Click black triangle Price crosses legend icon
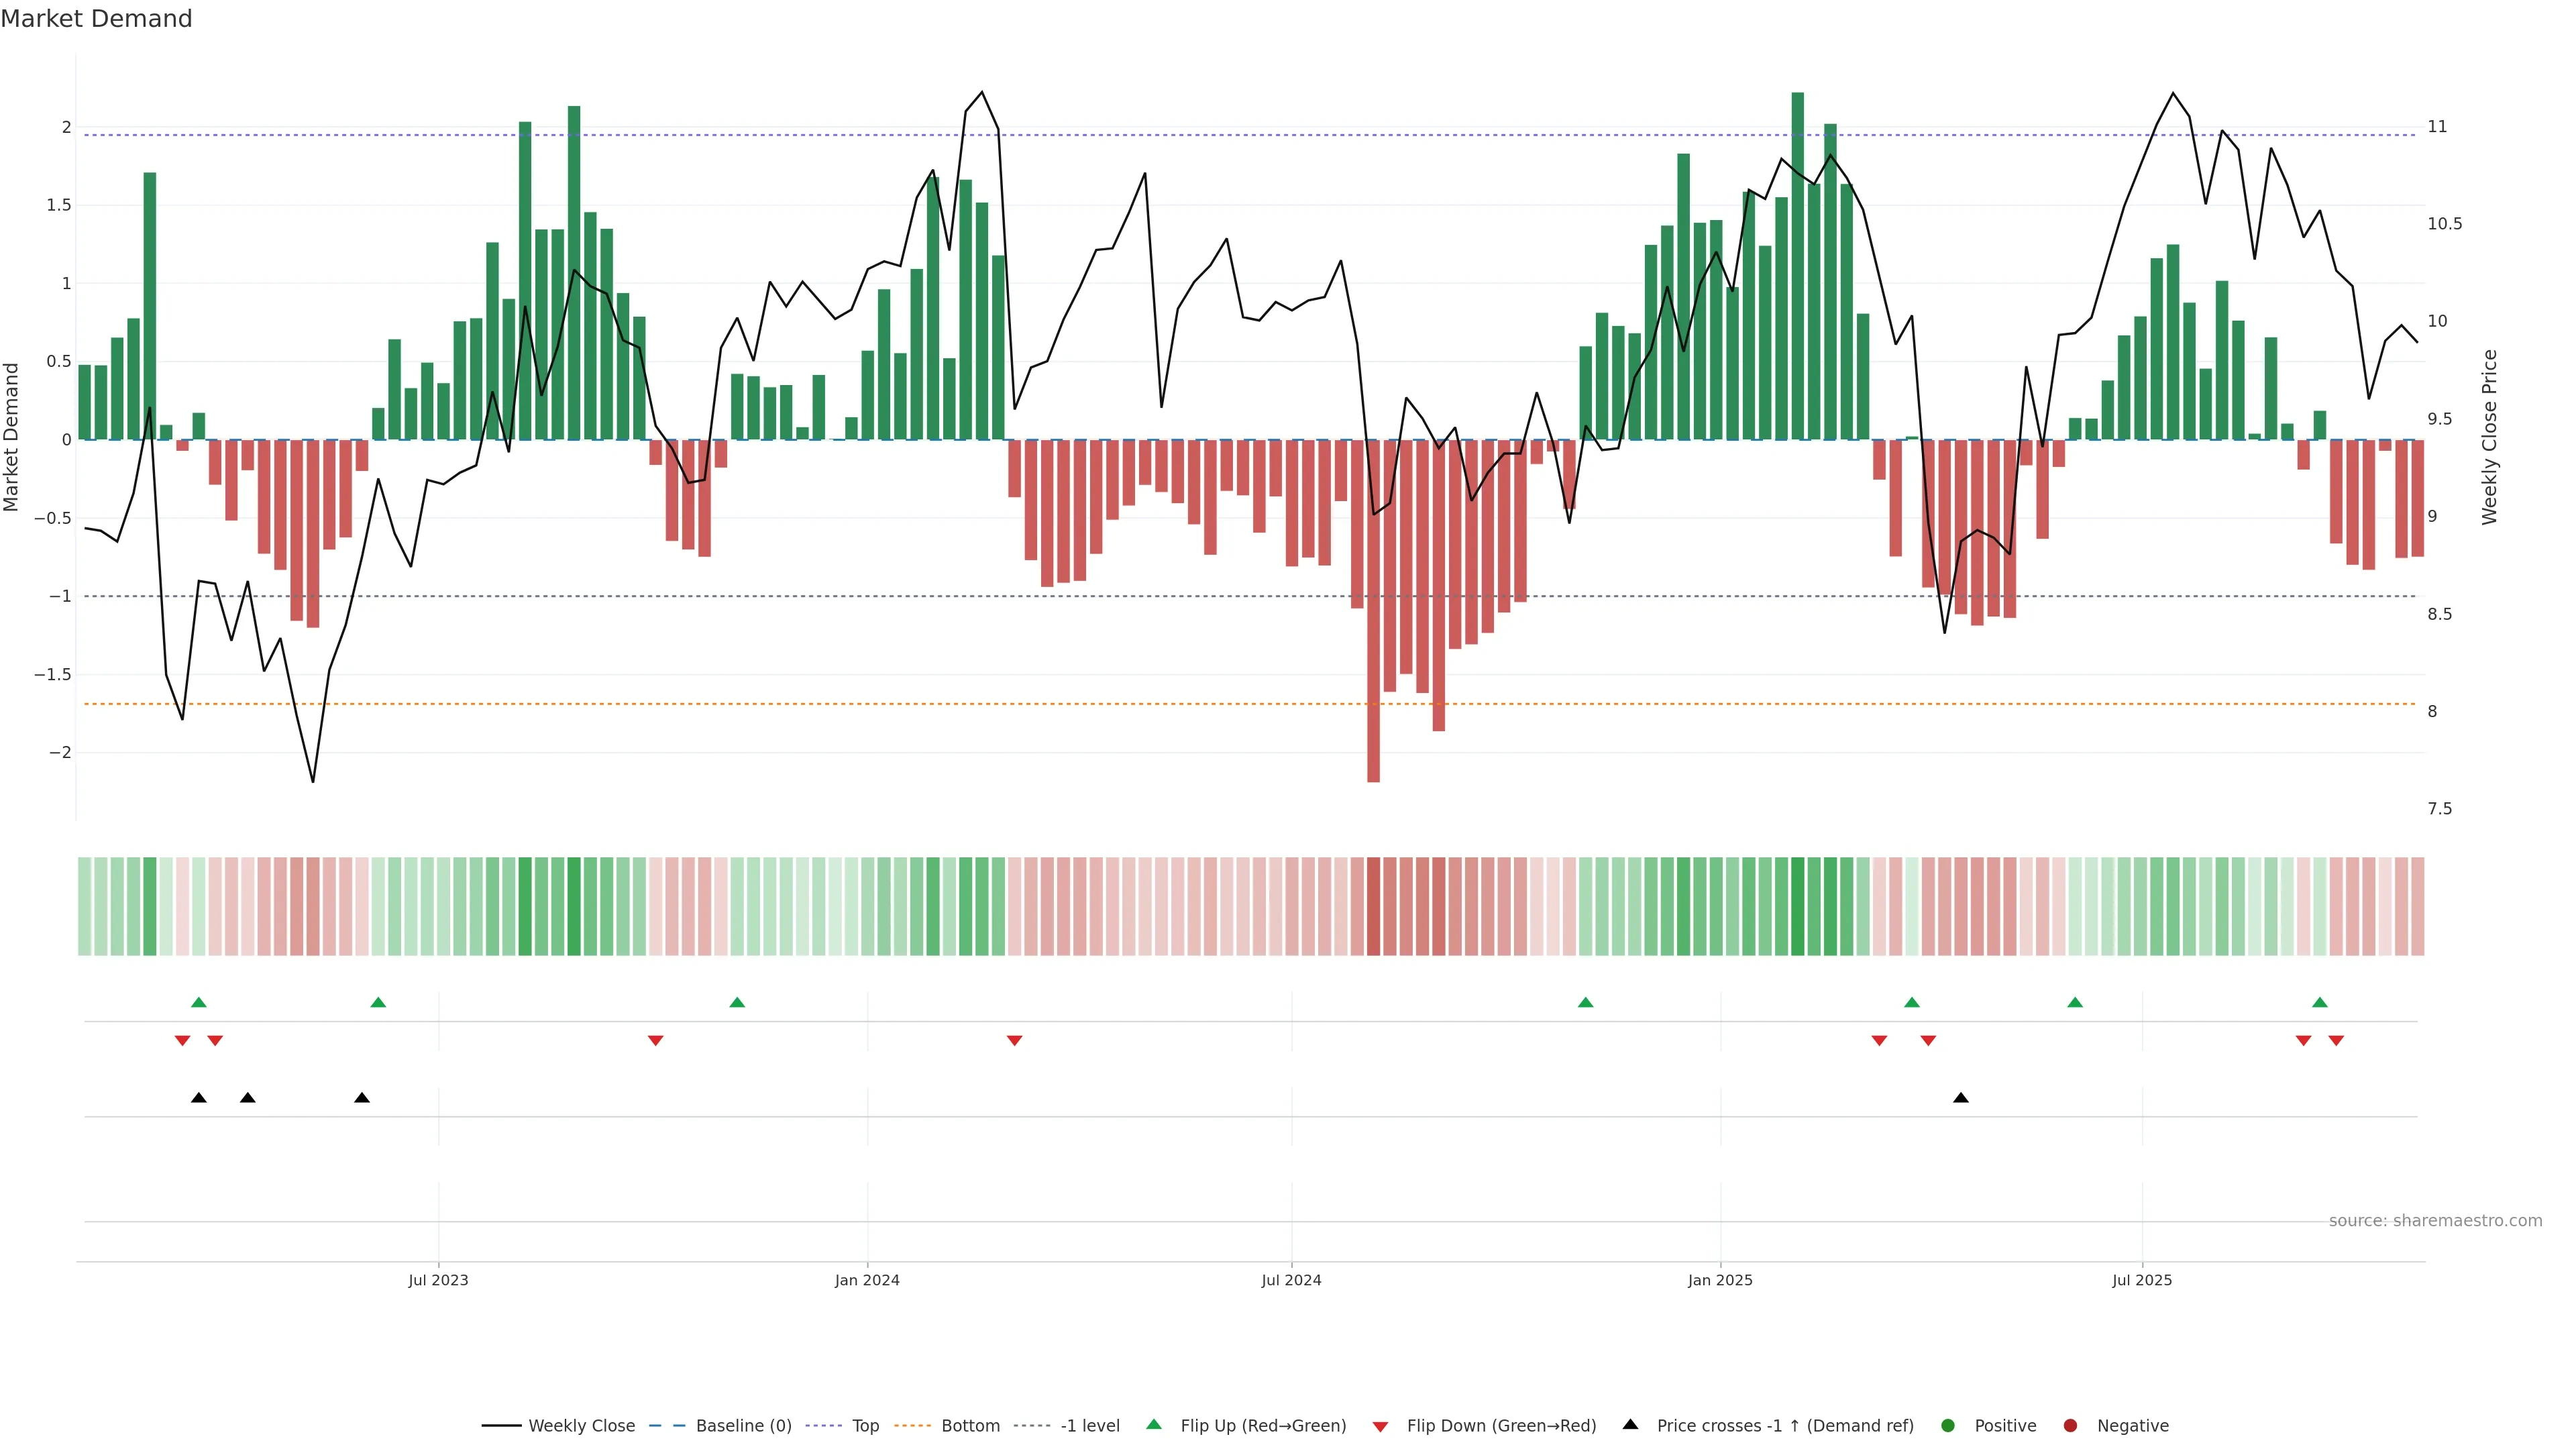This screenshot has height=1449, width=2576. (x=1630, y=1425)
